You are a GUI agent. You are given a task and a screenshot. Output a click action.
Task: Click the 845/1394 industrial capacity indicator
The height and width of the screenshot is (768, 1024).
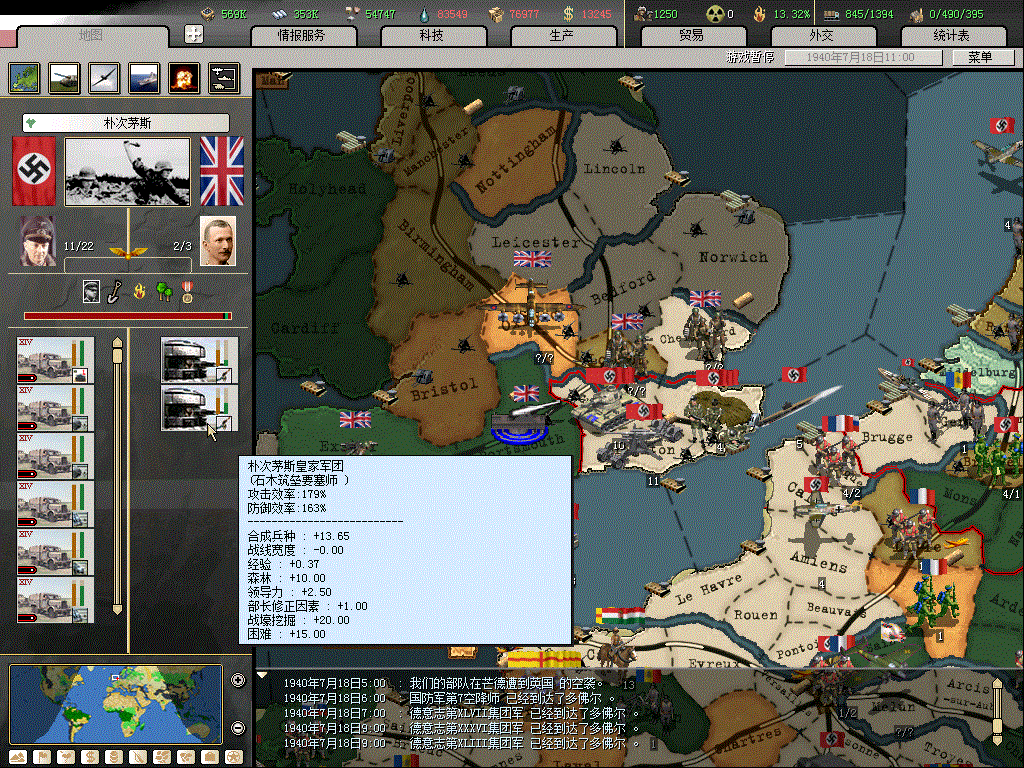coord(858,14)
